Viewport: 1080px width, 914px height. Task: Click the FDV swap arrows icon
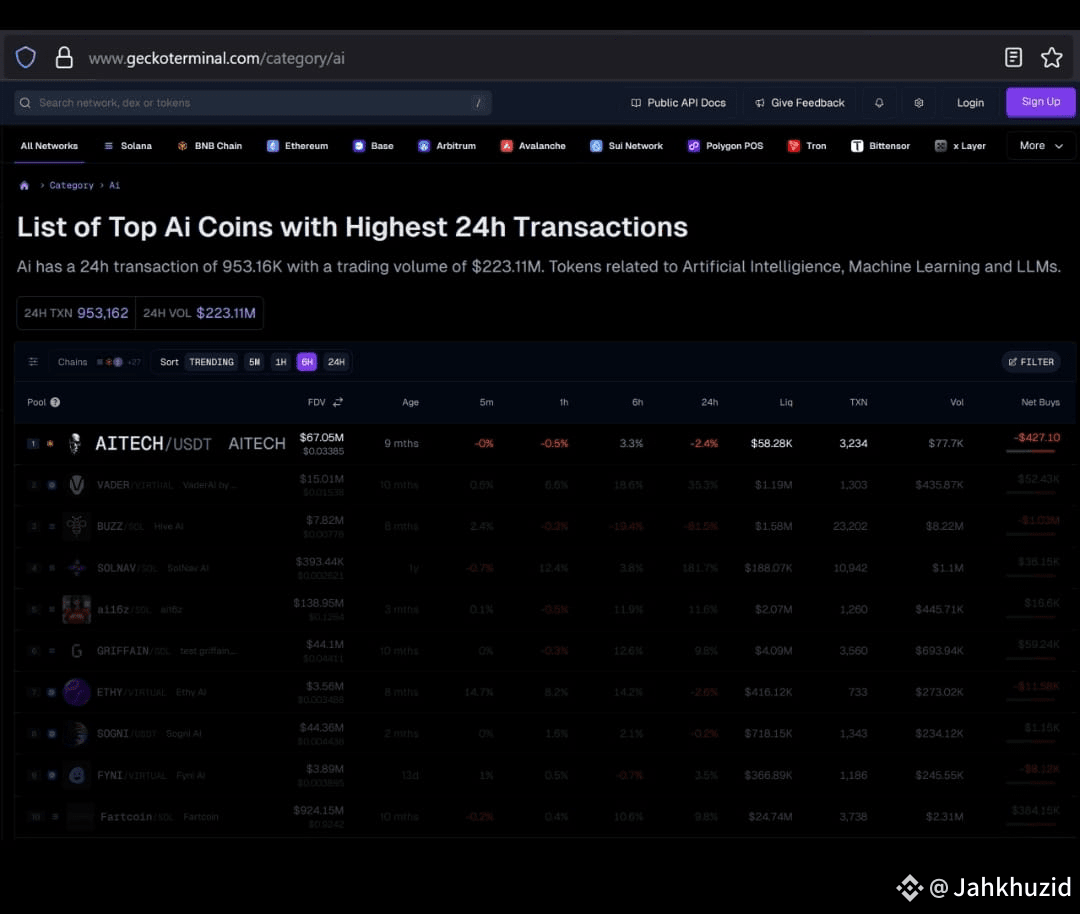click(x=338, y=402)
